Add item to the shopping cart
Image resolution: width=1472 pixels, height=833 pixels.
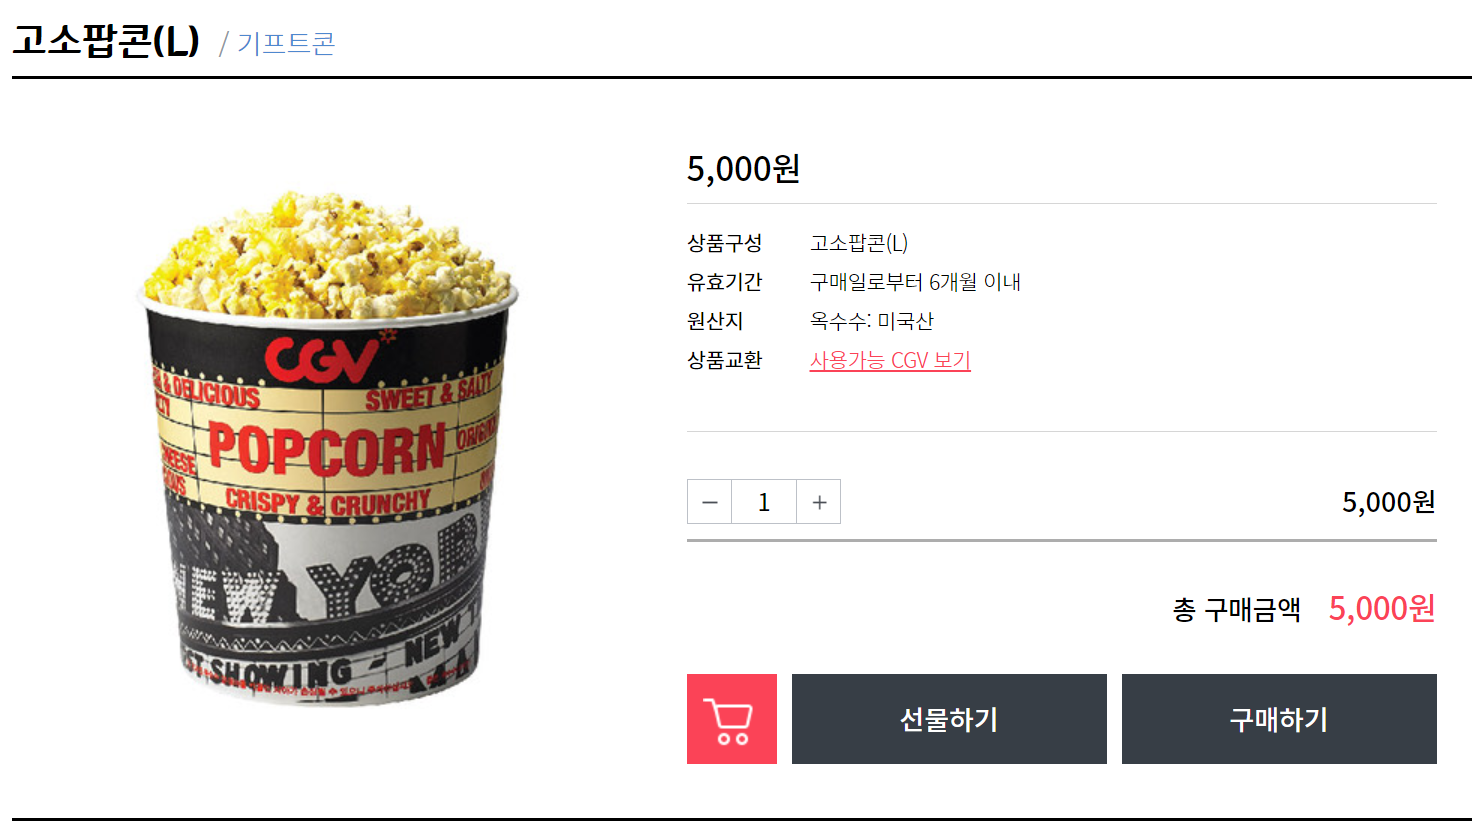click(x=731, y=719)
